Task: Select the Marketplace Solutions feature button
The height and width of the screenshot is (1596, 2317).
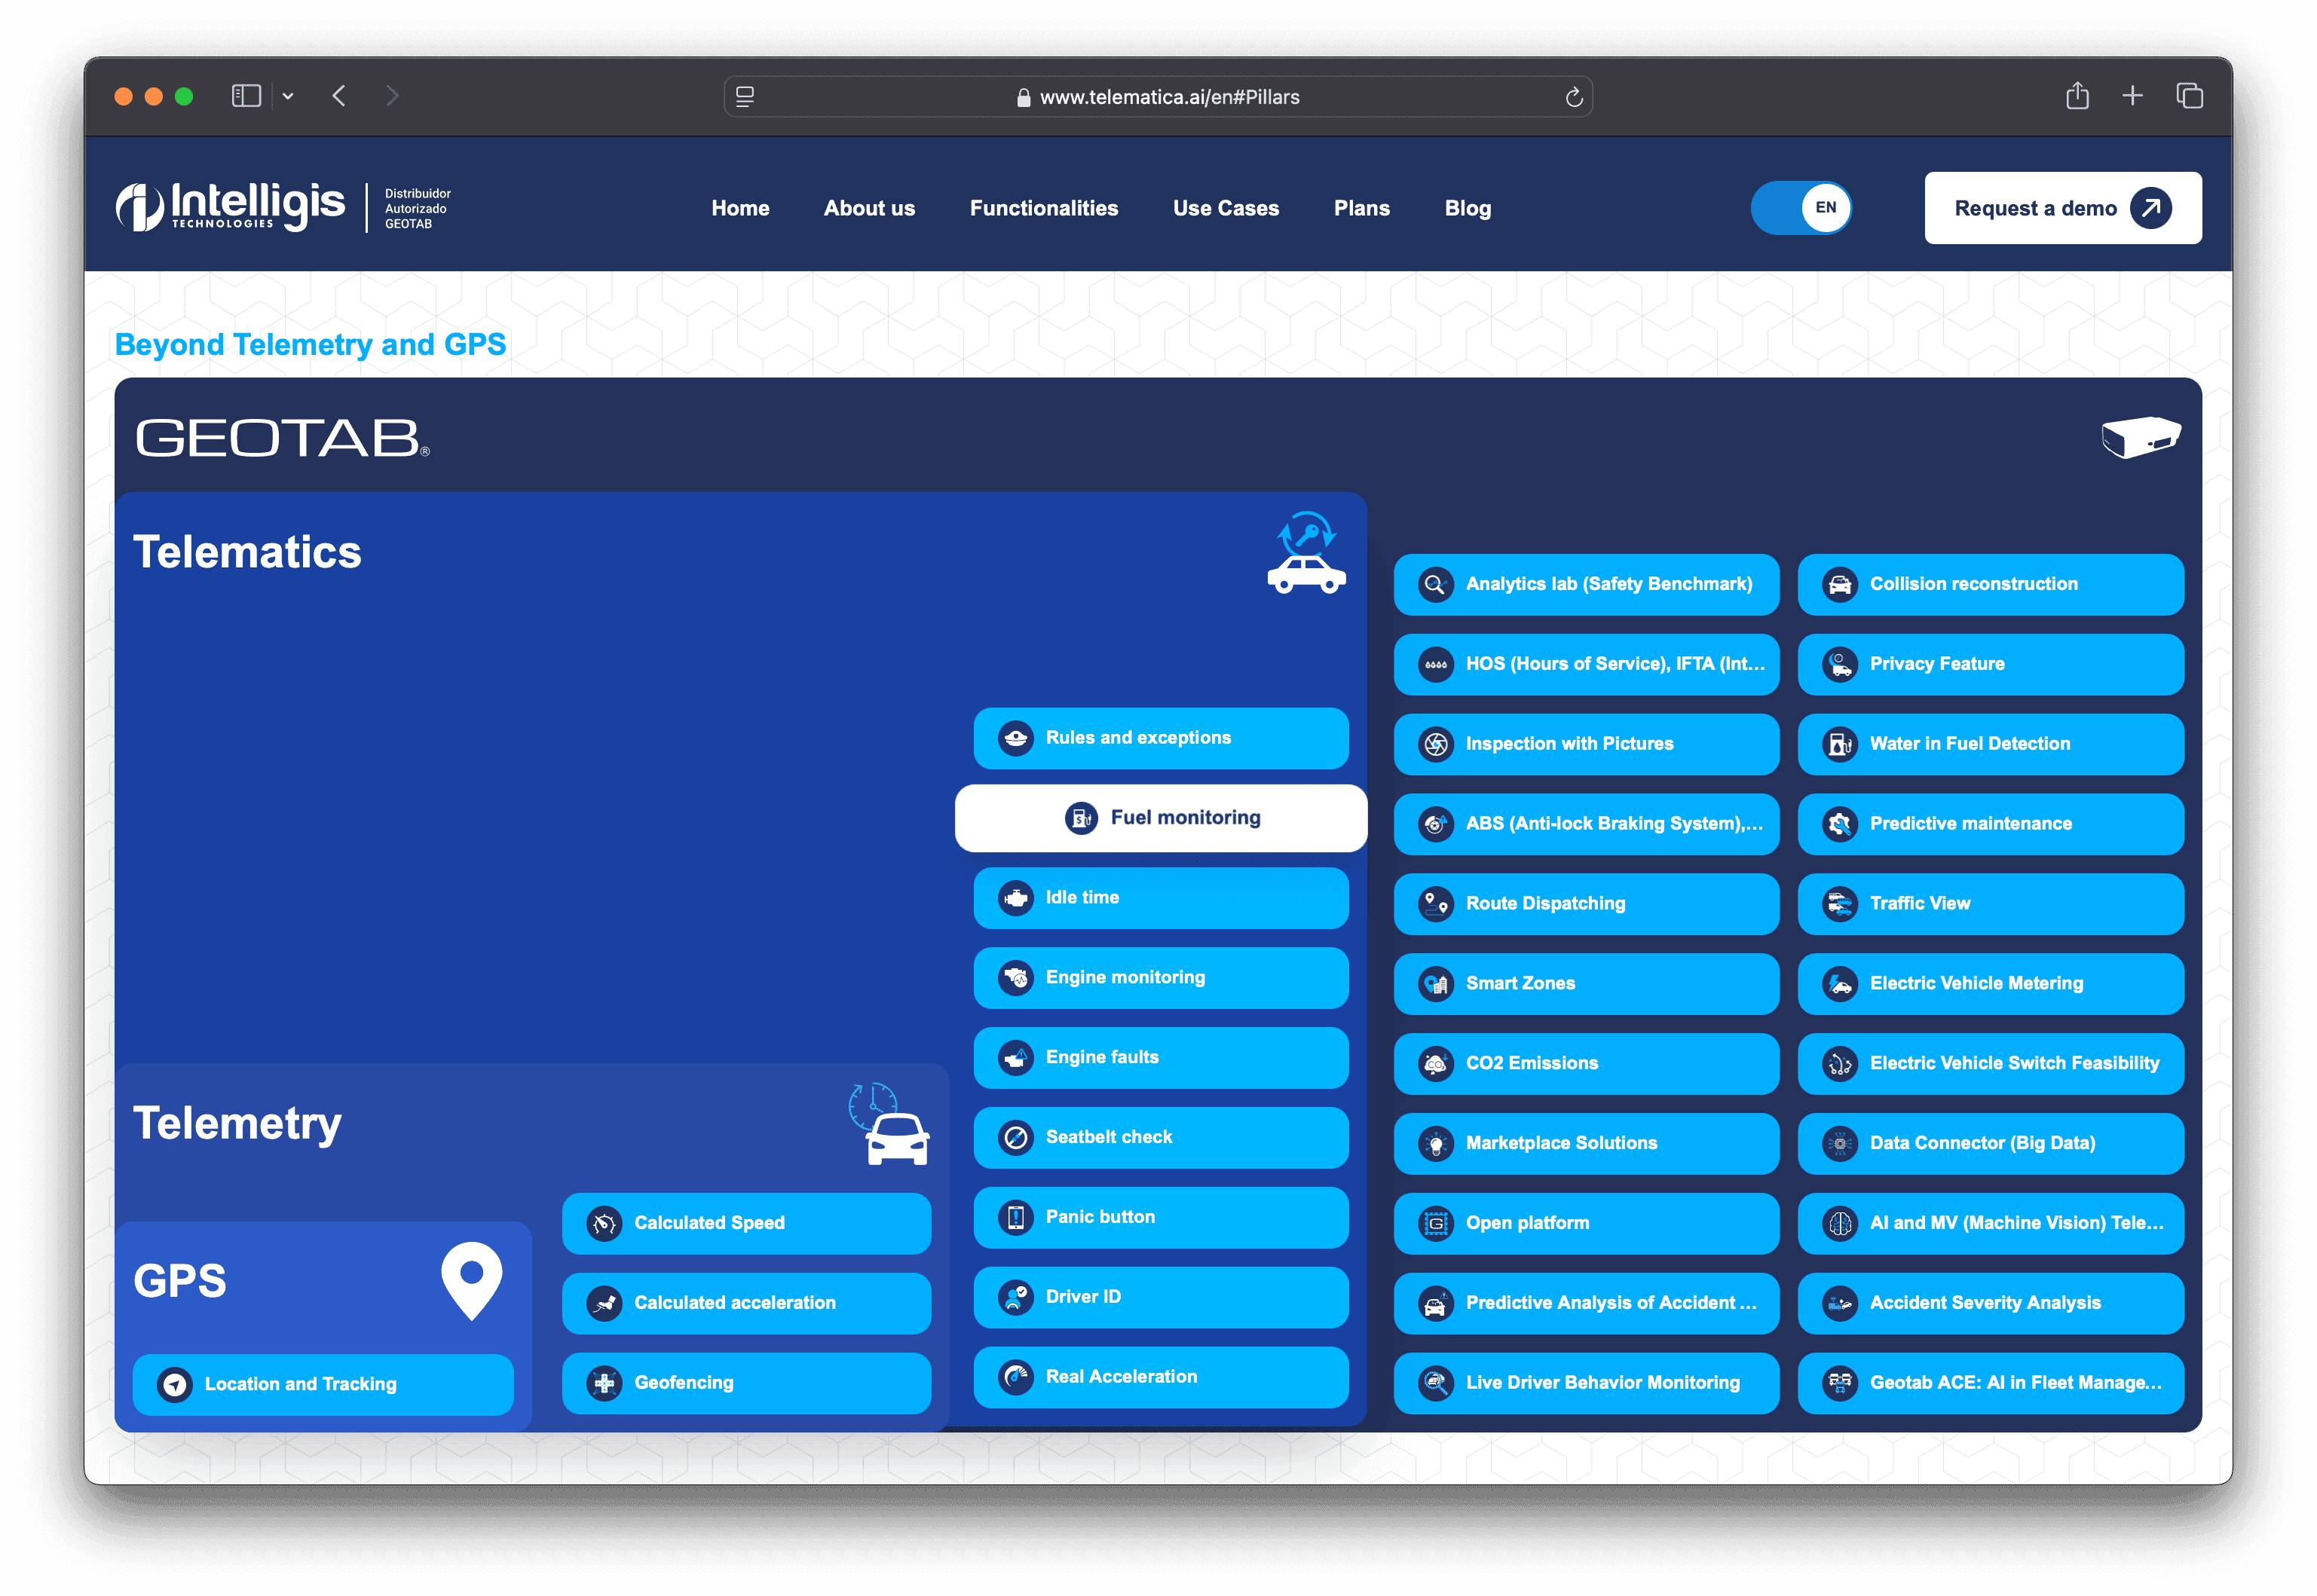Action: coord(1586,1144)
